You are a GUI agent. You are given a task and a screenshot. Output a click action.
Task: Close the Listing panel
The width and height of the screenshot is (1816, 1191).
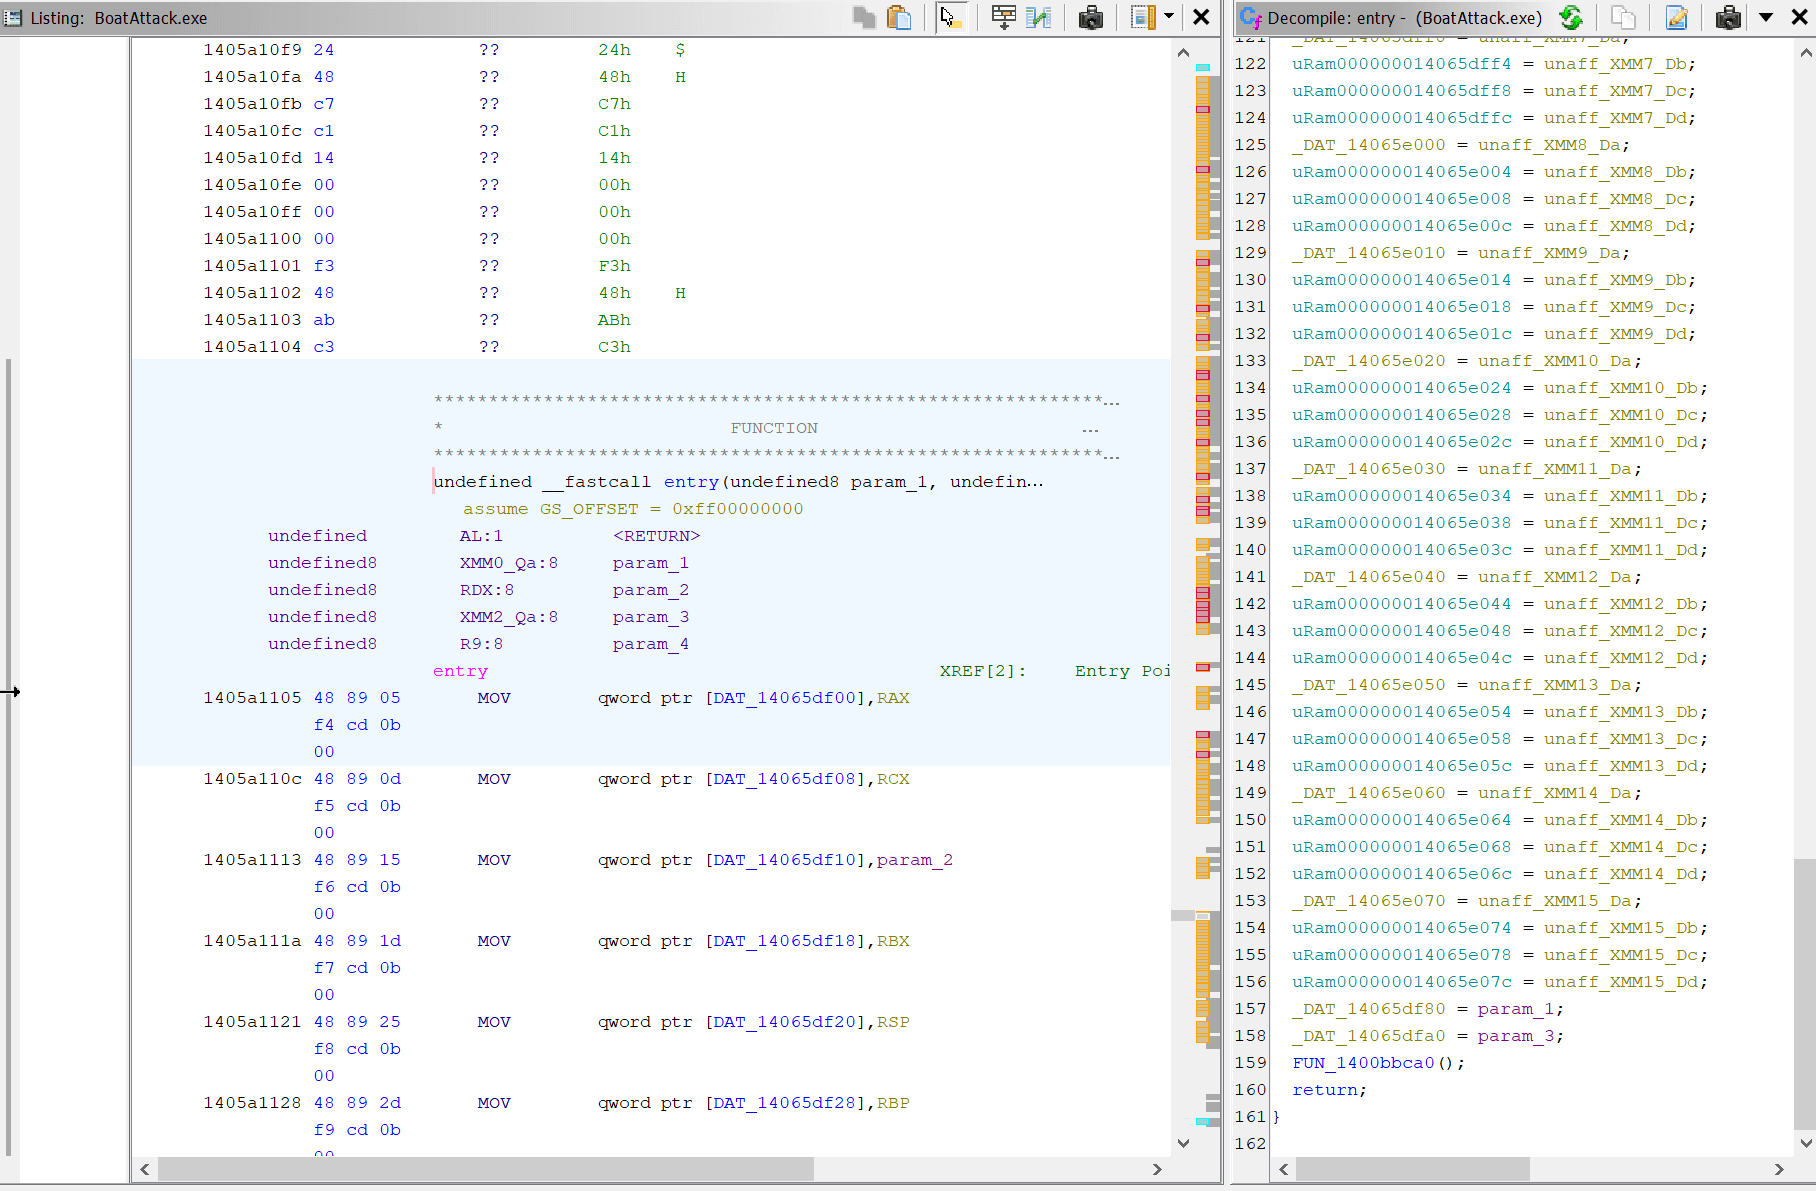pos(1201,17)
